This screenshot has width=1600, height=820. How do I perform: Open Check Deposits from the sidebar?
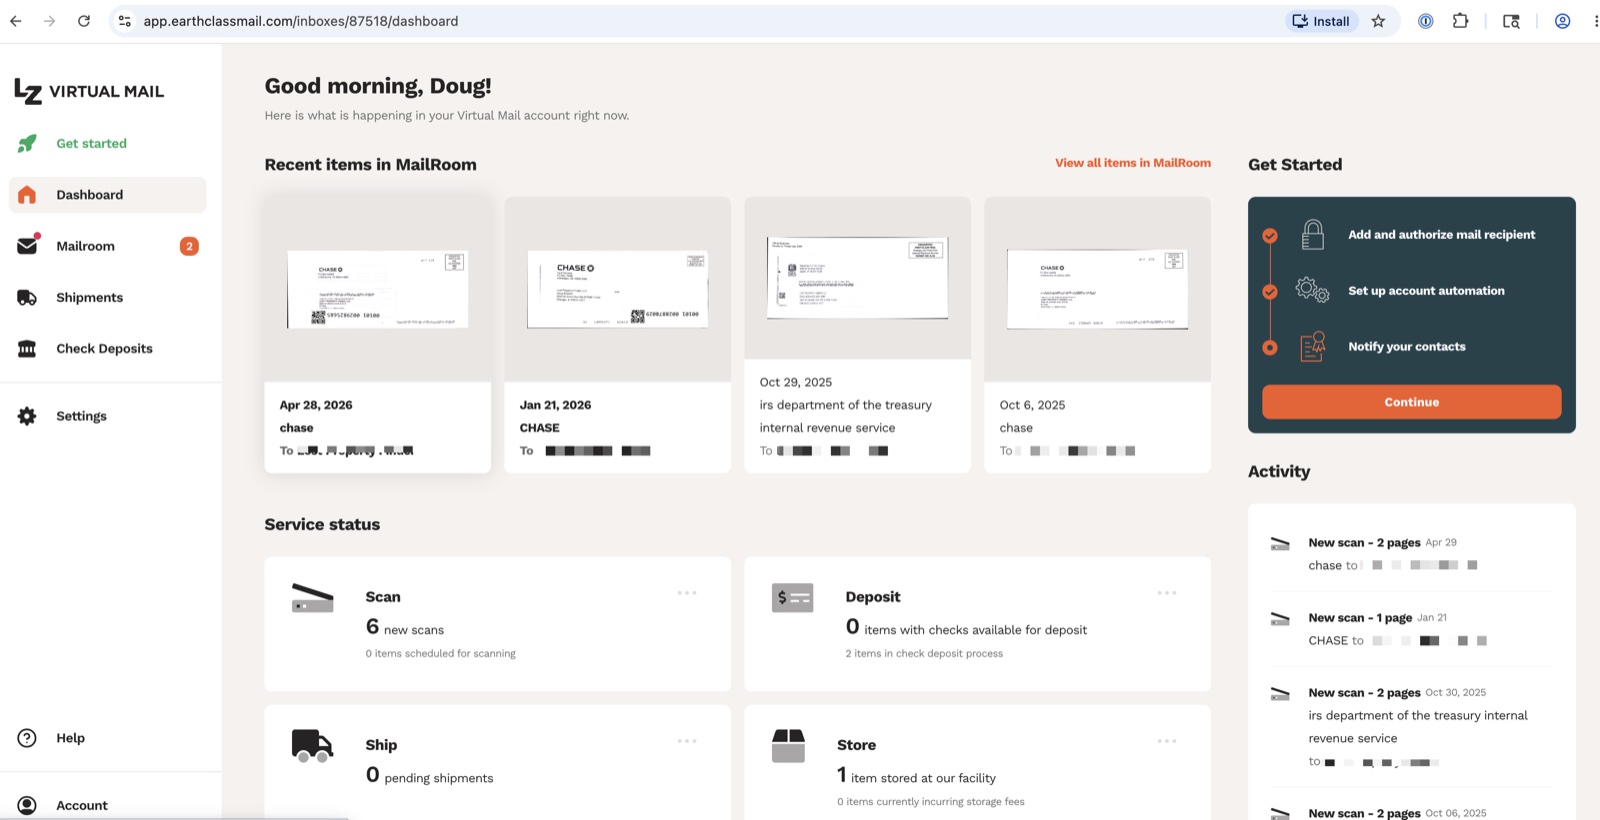pos(107,349)
